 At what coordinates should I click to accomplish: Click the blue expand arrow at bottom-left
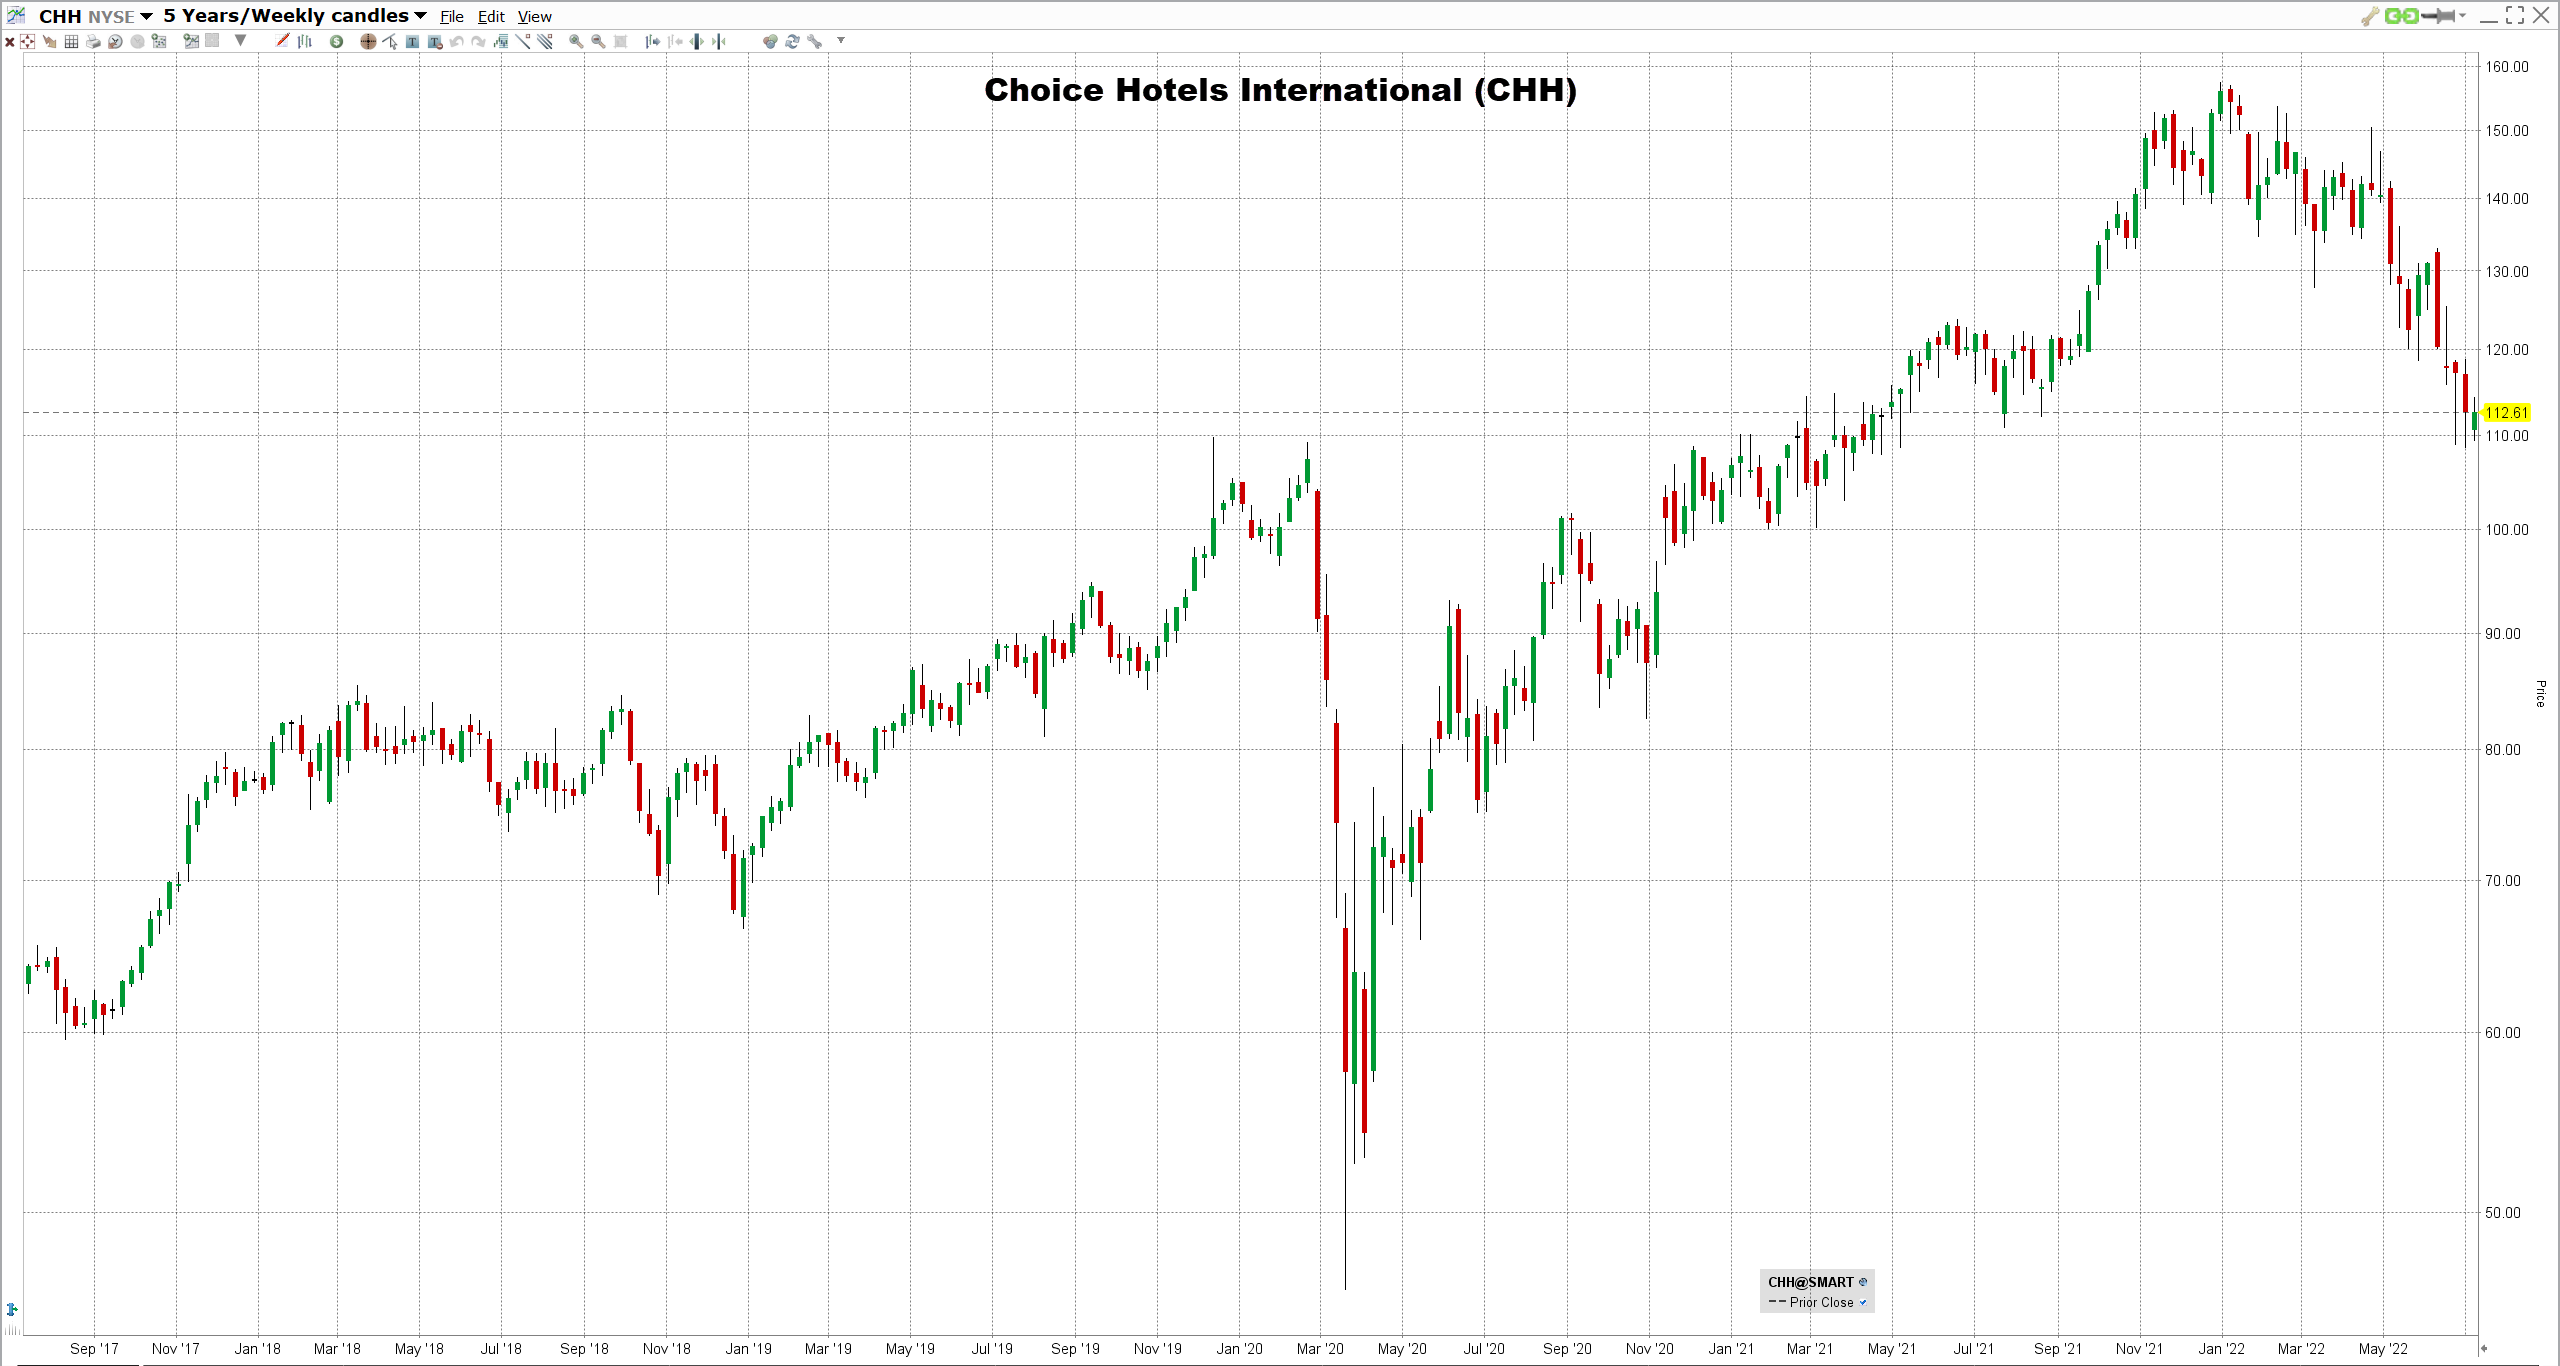(12, 1309)
